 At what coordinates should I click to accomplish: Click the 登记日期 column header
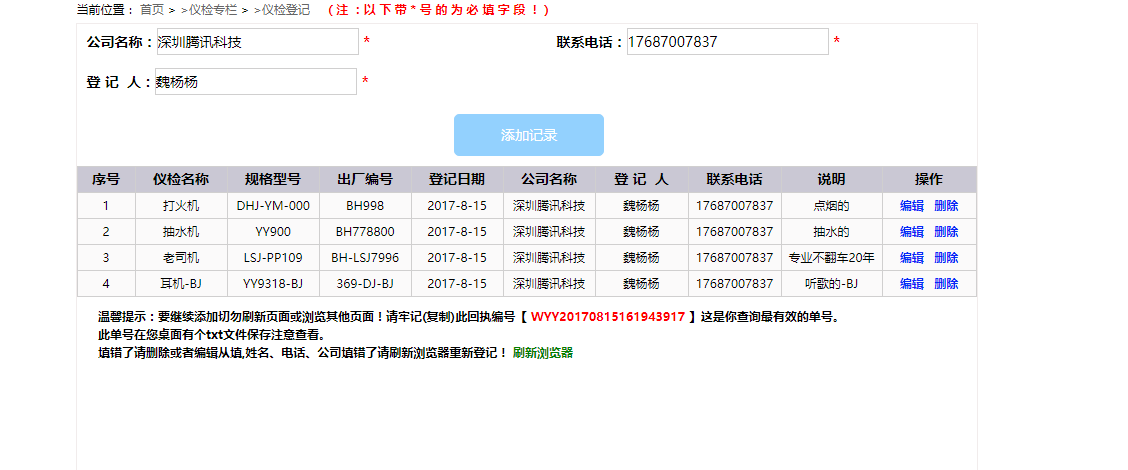point(458,179)
